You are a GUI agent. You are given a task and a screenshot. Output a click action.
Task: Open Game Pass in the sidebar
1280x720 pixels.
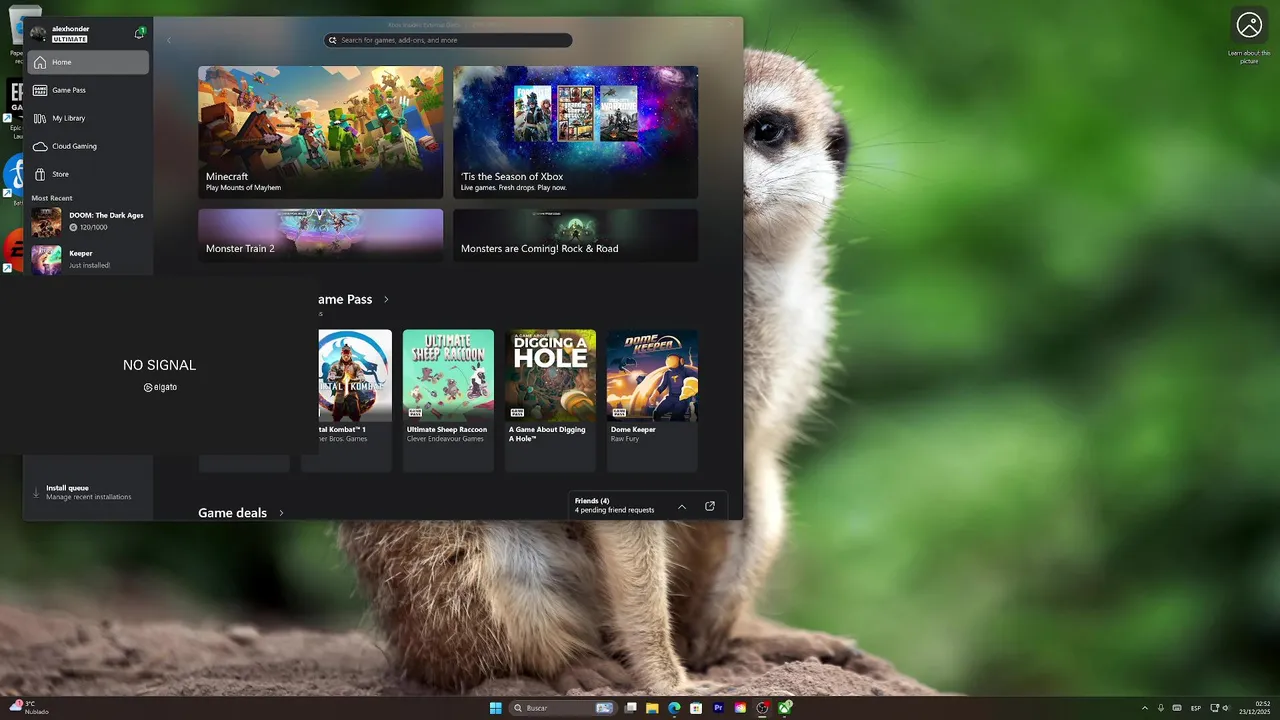[88, 90]
